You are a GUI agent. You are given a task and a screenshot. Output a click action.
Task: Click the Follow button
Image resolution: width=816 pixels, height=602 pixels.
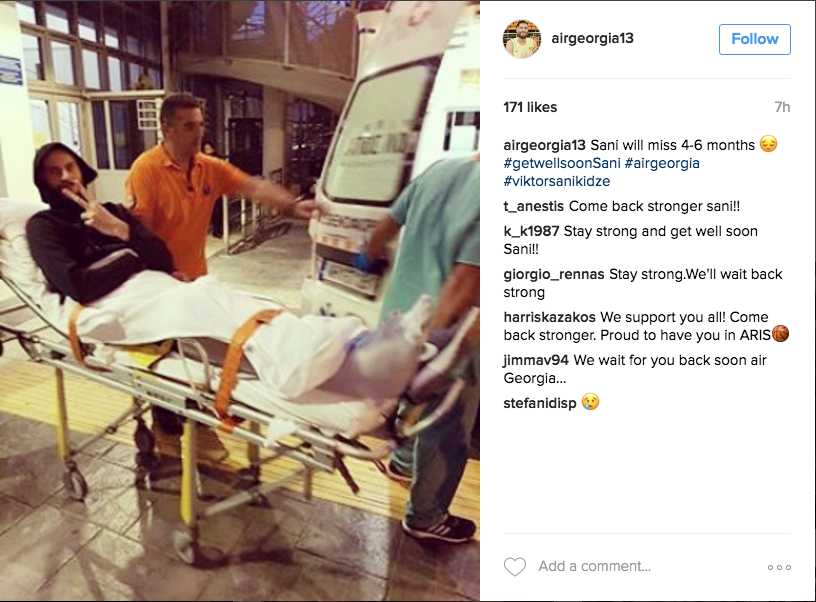755,39
